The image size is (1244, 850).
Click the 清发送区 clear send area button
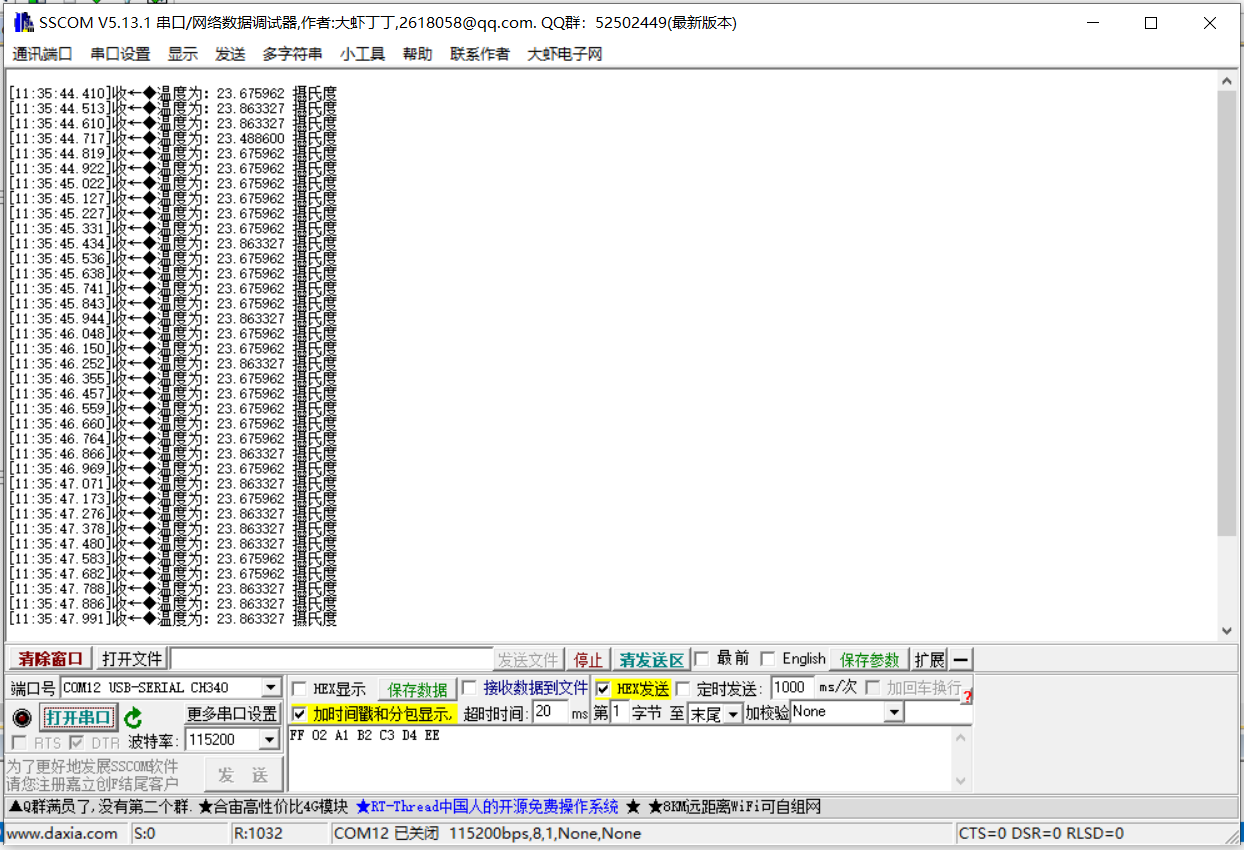pos(651,660)
